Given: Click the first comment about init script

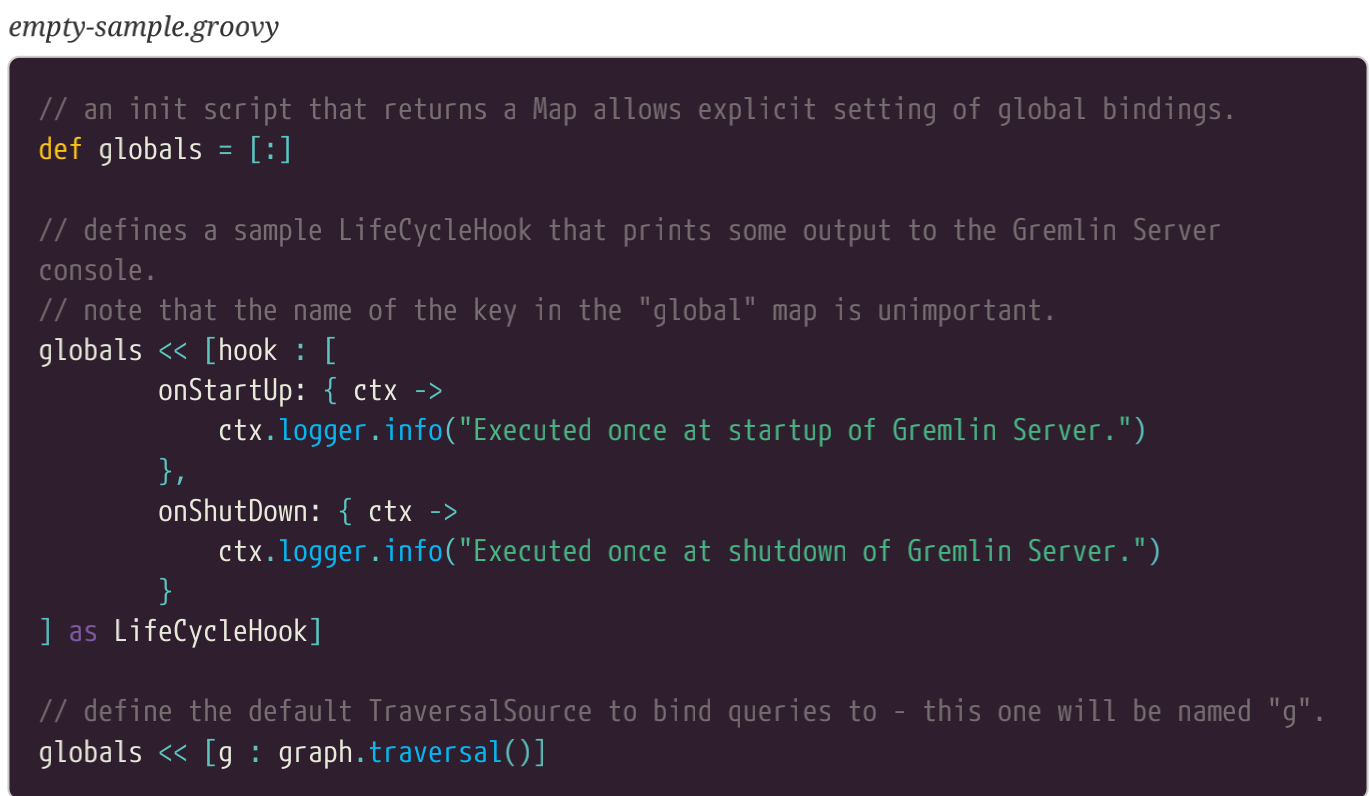Looking at the screenshot, I should coord(637,109).
